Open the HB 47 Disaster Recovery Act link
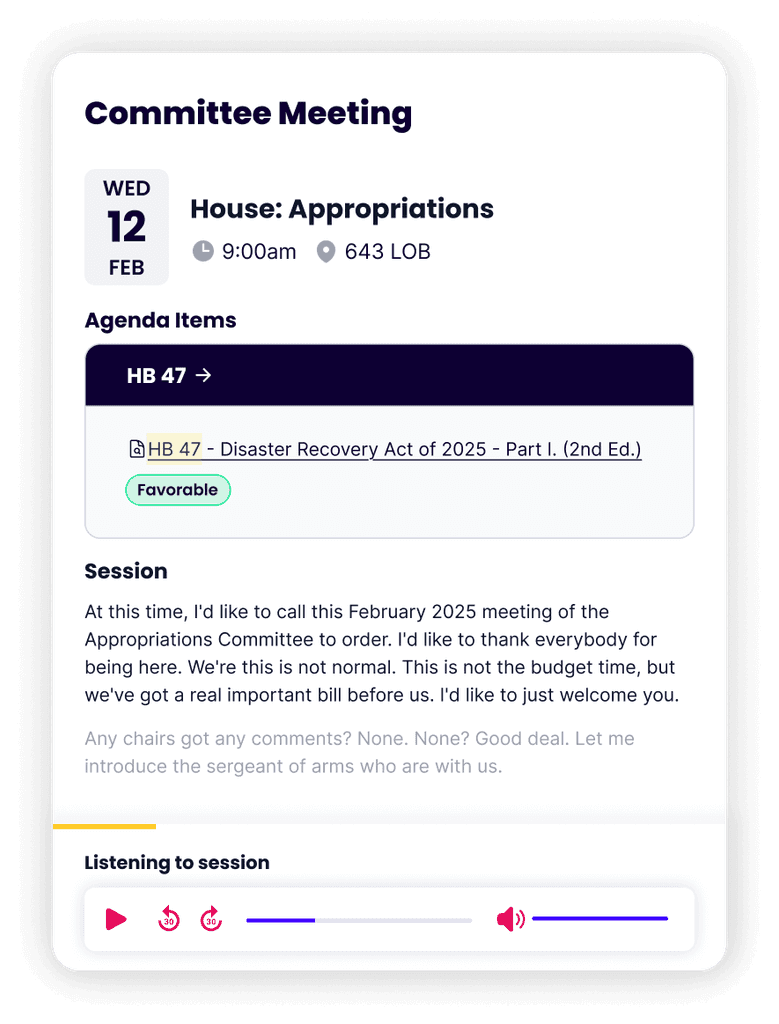779x1024 pixels. click(x=394, y=449)
